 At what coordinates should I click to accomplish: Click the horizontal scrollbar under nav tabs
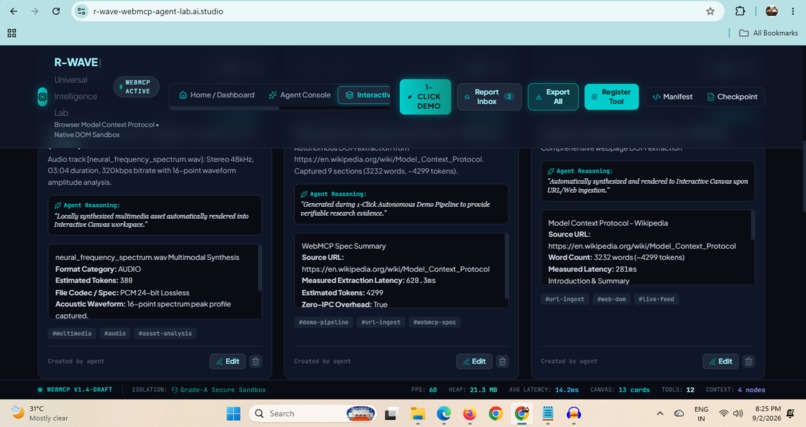point(226,108)
